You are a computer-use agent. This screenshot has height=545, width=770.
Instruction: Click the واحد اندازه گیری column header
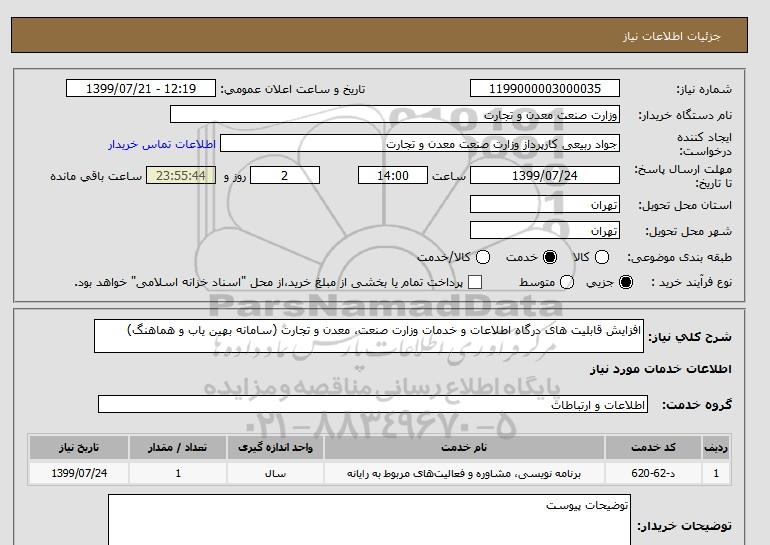275,447
